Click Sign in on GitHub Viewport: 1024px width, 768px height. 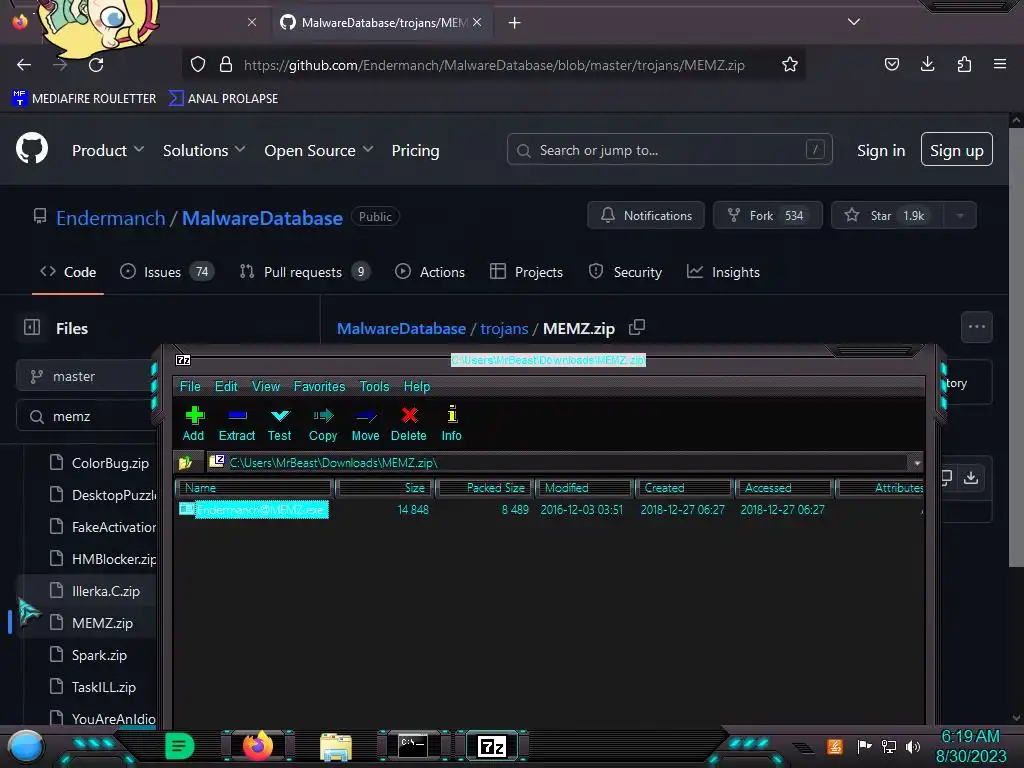click(881, 150)
